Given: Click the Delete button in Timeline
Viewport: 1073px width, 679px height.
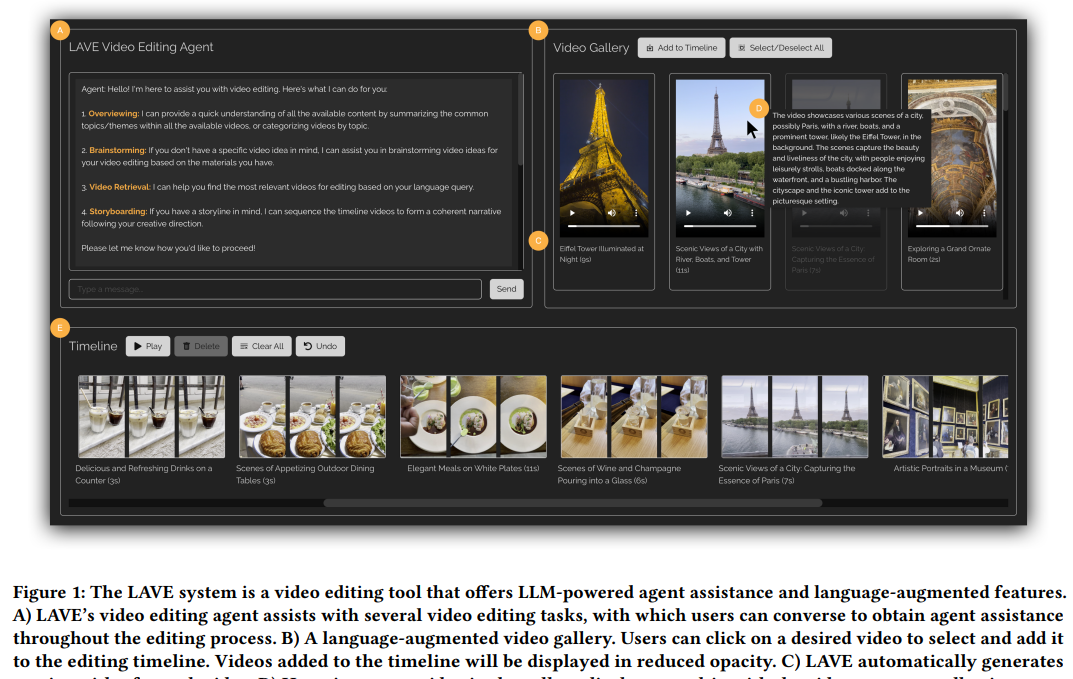Looking at the screenshot, I should (201, 346).
